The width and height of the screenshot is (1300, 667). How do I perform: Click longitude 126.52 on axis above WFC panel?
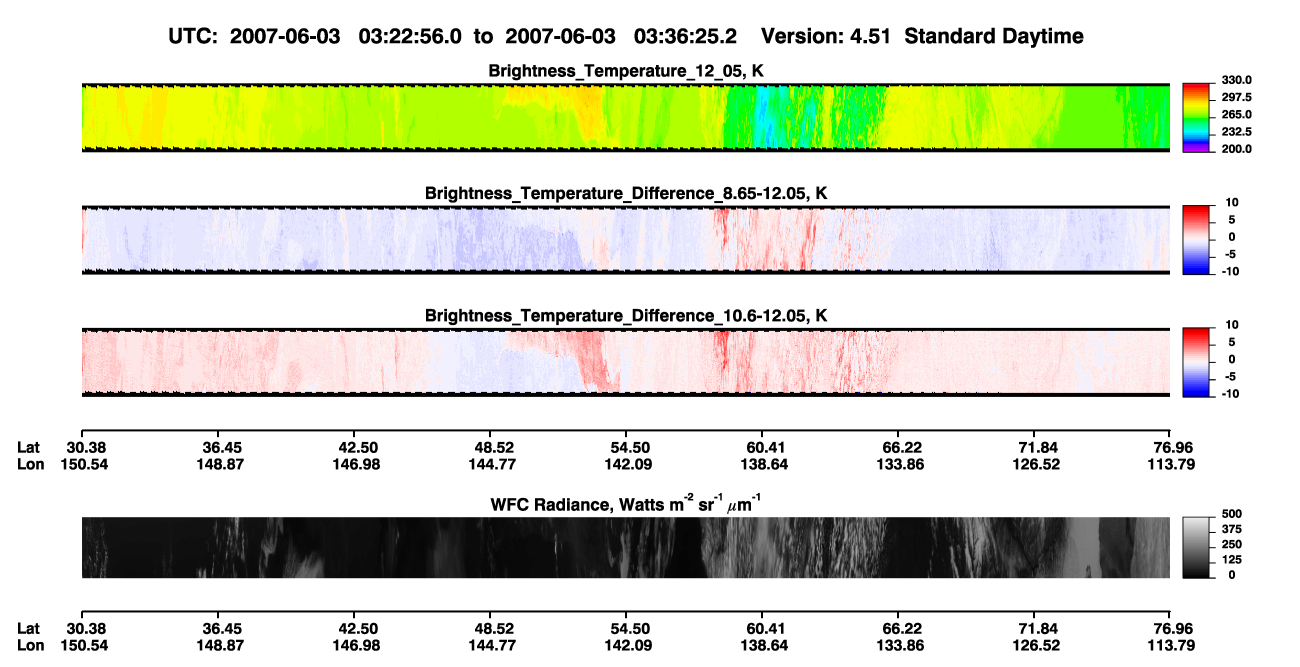pyautogui.click(x=1037, y=464)
